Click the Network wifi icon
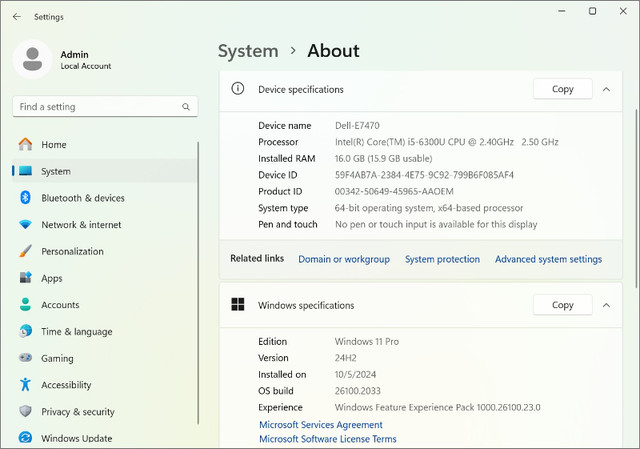640x449 pixels. pyautogui.click(x=25, y=224)
